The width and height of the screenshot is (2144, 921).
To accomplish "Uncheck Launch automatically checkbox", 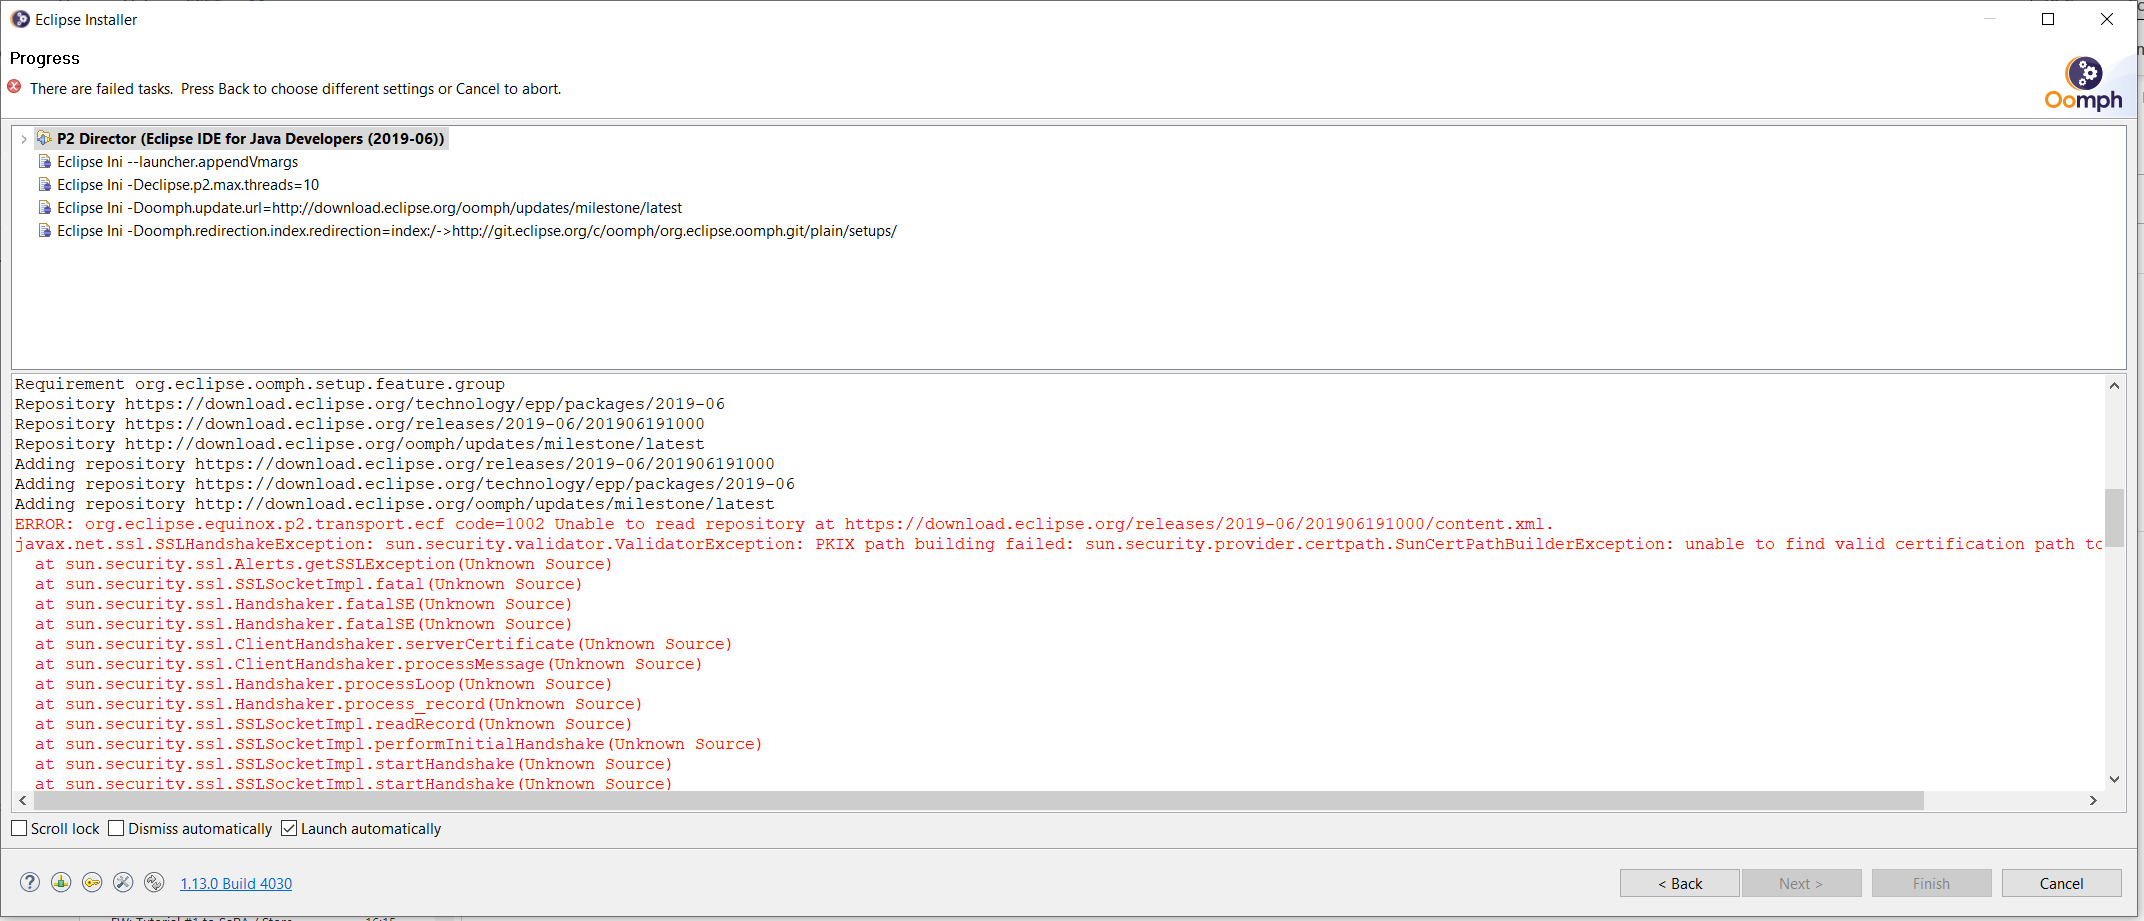I will [x=289, y=828].
